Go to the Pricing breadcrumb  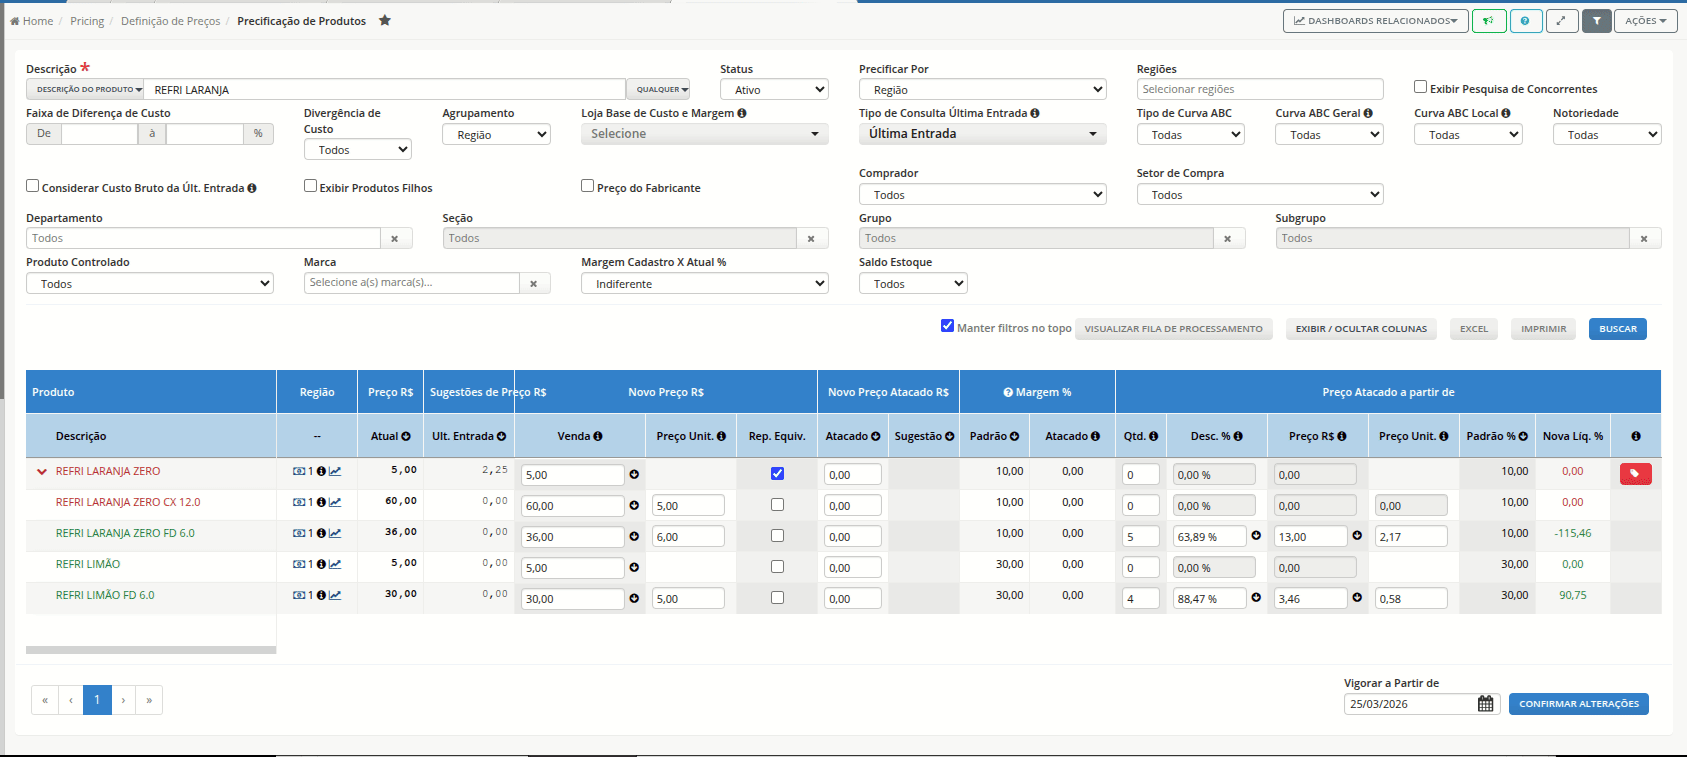coord(87,21)
